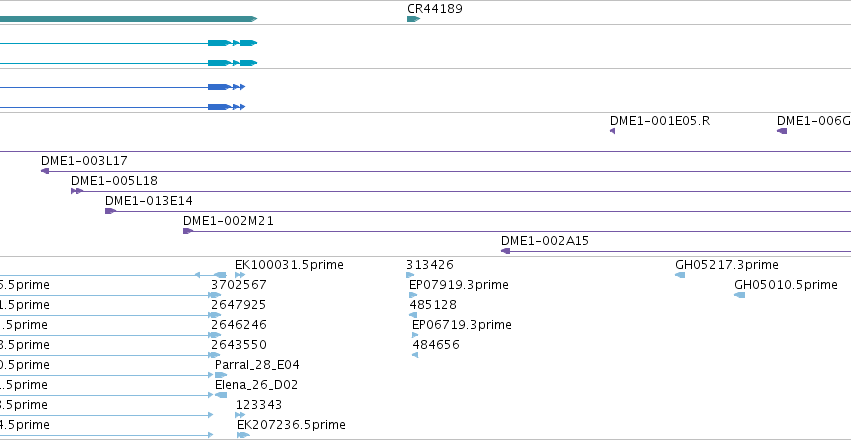851x440 pixels.
Task: Click the DME1-002A15 left arrowhead
Action: coord(505,251)
